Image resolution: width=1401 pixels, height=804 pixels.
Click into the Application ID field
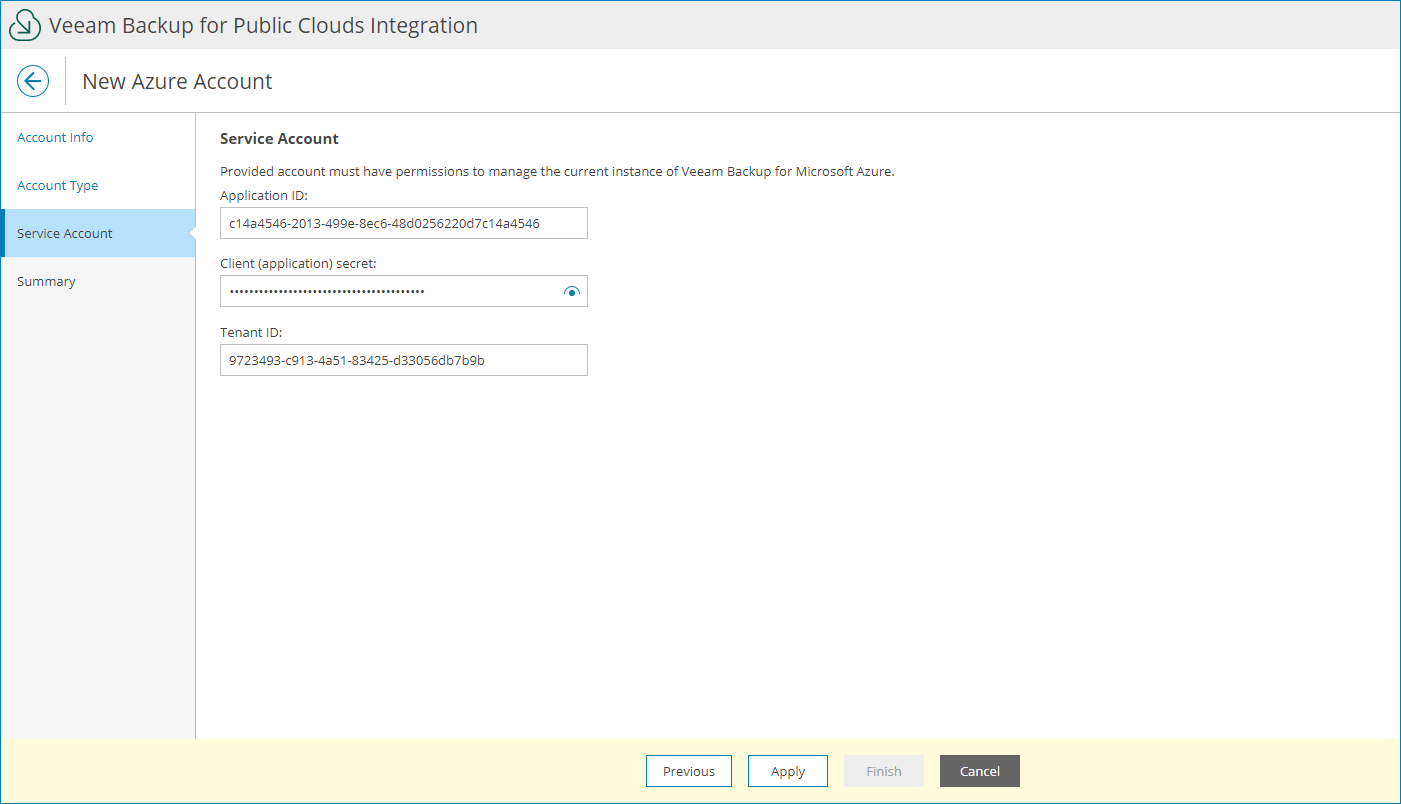403,224
